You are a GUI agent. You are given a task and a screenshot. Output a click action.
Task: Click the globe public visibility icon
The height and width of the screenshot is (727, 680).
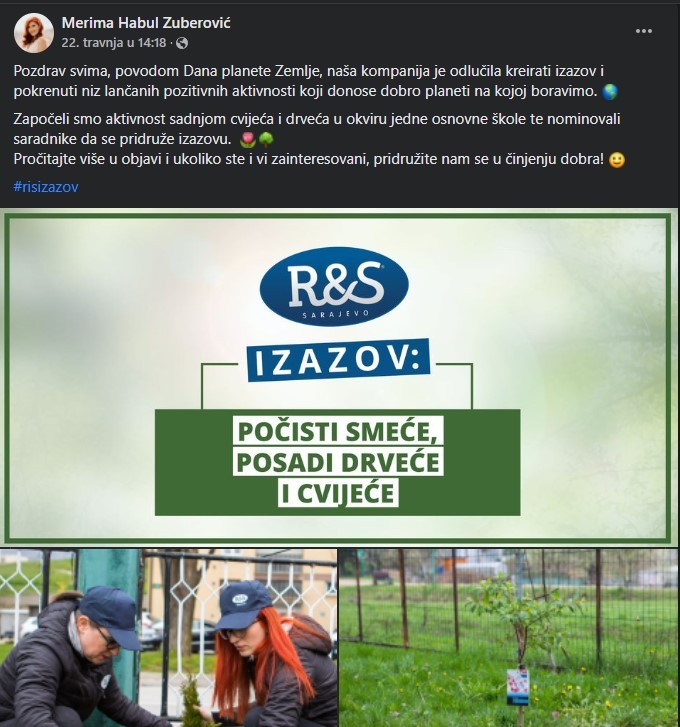(182, 43)
